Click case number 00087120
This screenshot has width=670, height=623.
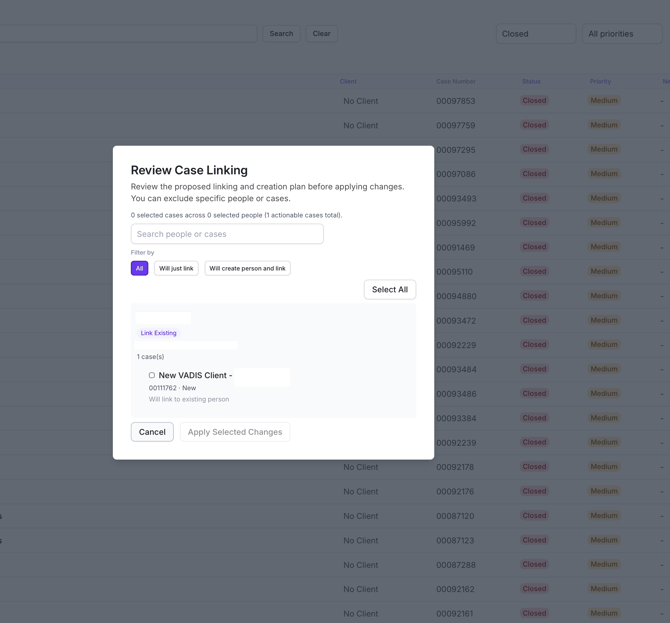tap(455, 516)
